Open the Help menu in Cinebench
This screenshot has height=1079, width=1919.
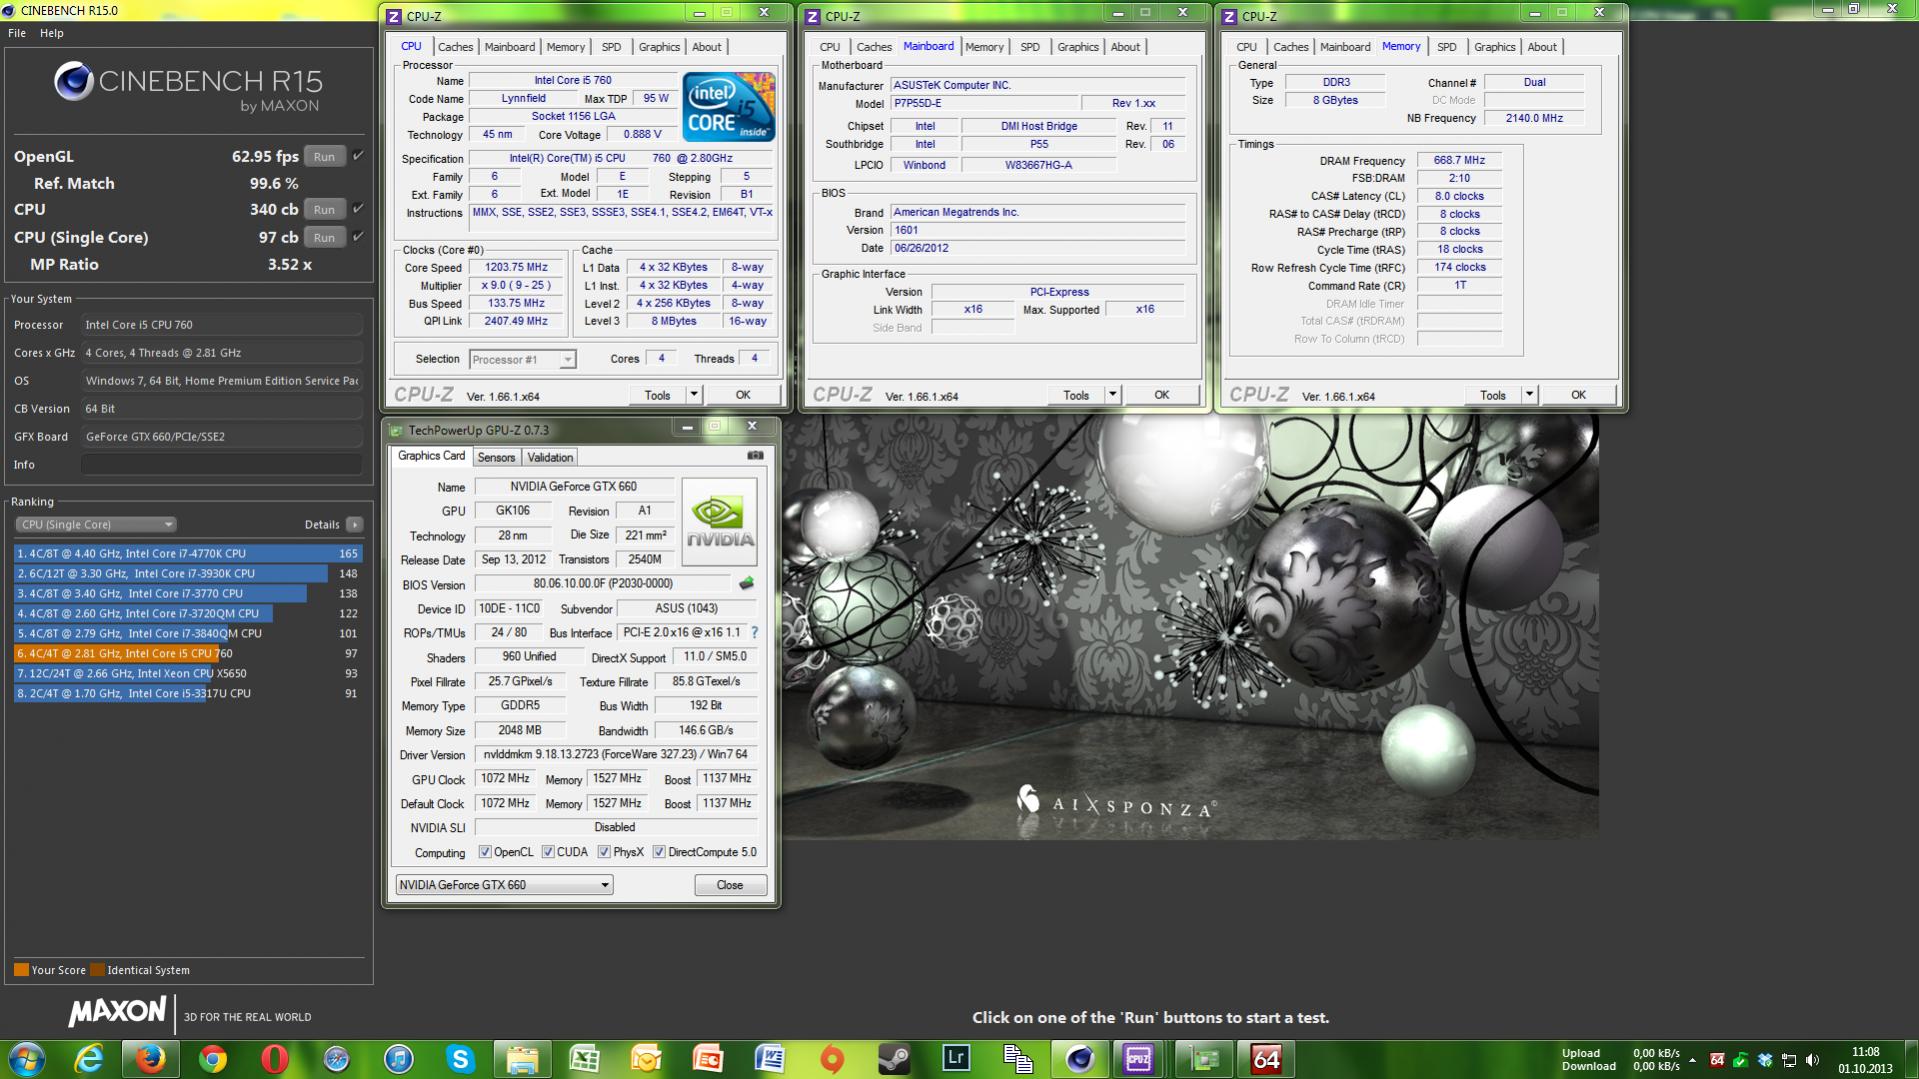point(52,33)
